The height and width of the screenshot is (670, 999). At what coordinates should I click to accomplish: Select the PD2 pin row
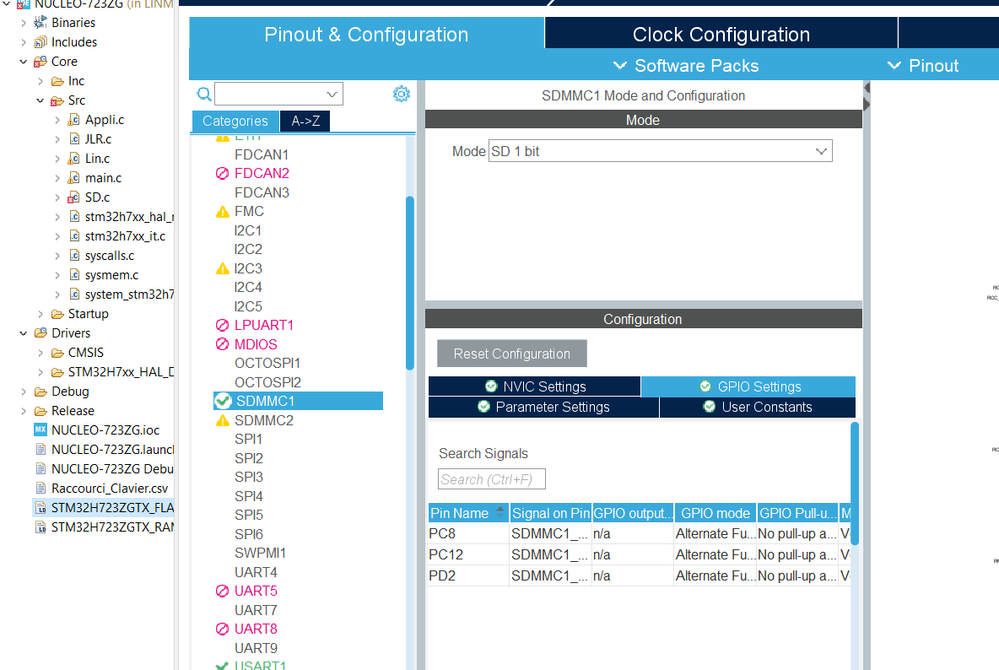click(x=639, y=576)
